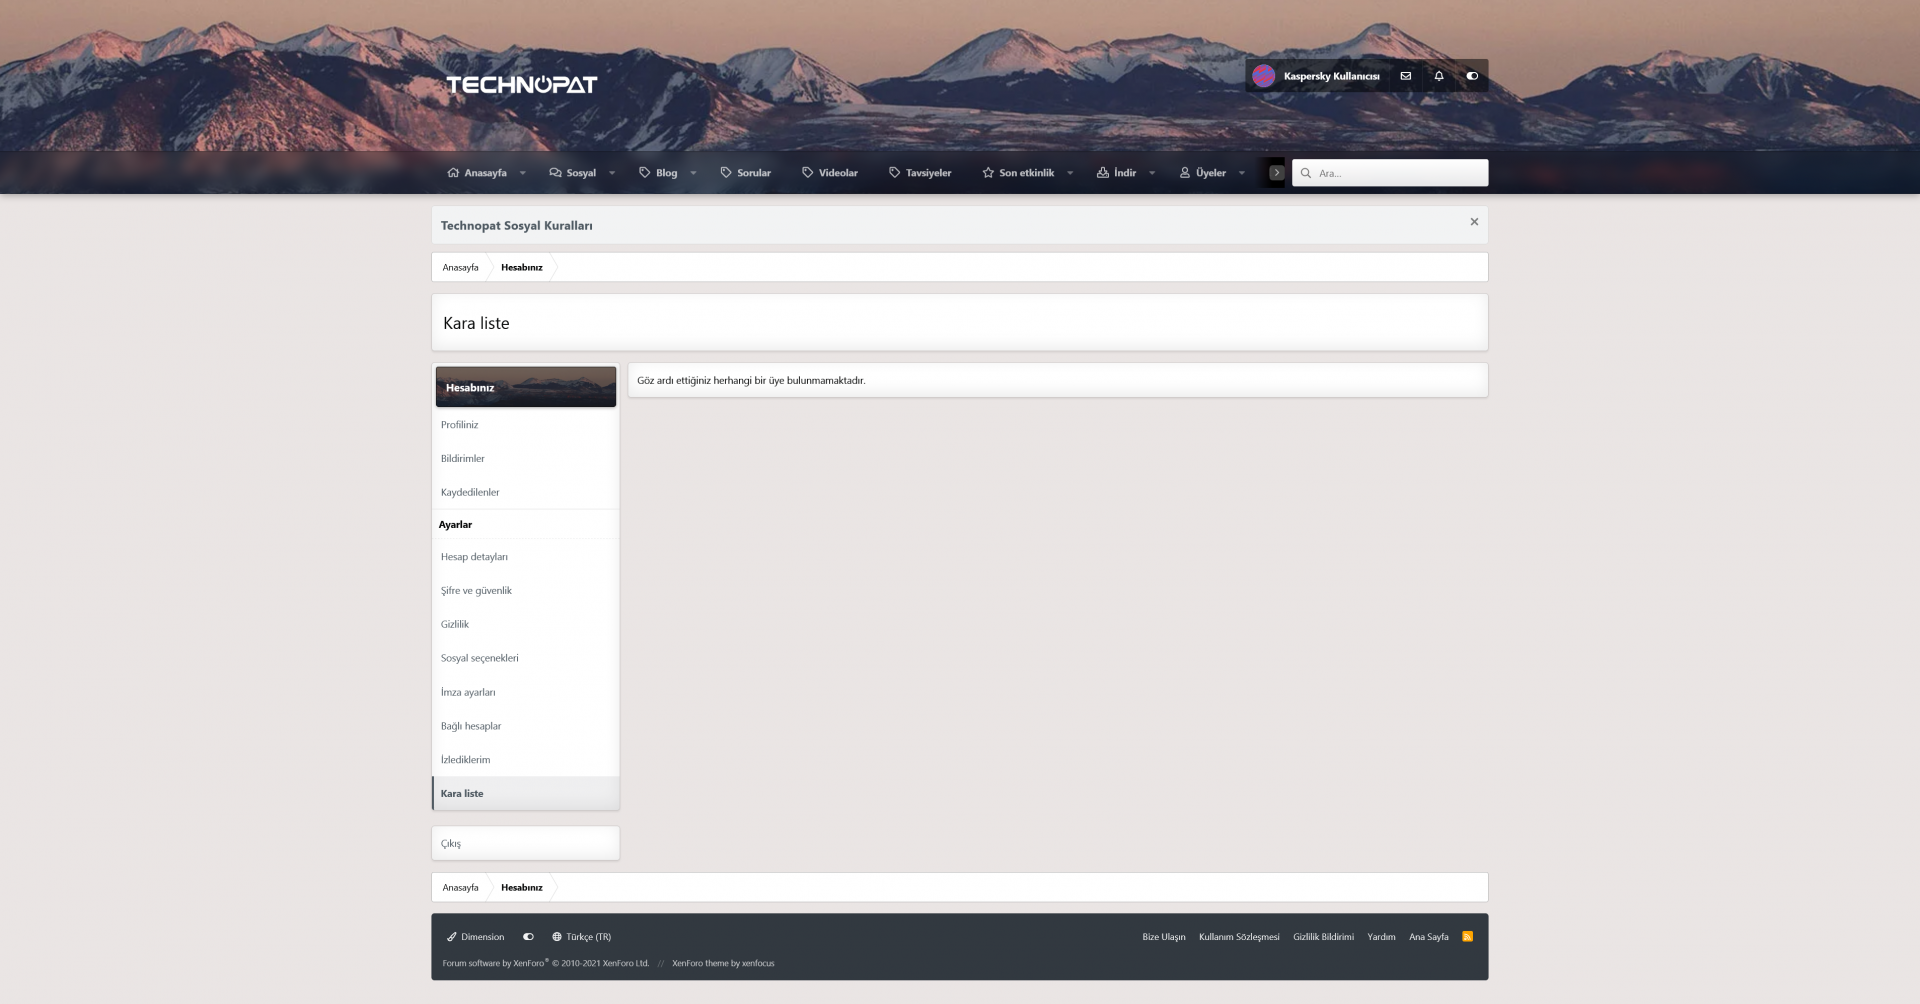Open Gizlilik settings in the sidebar
Viewport: 1920px width, 1004px height.
click(526, 625)
